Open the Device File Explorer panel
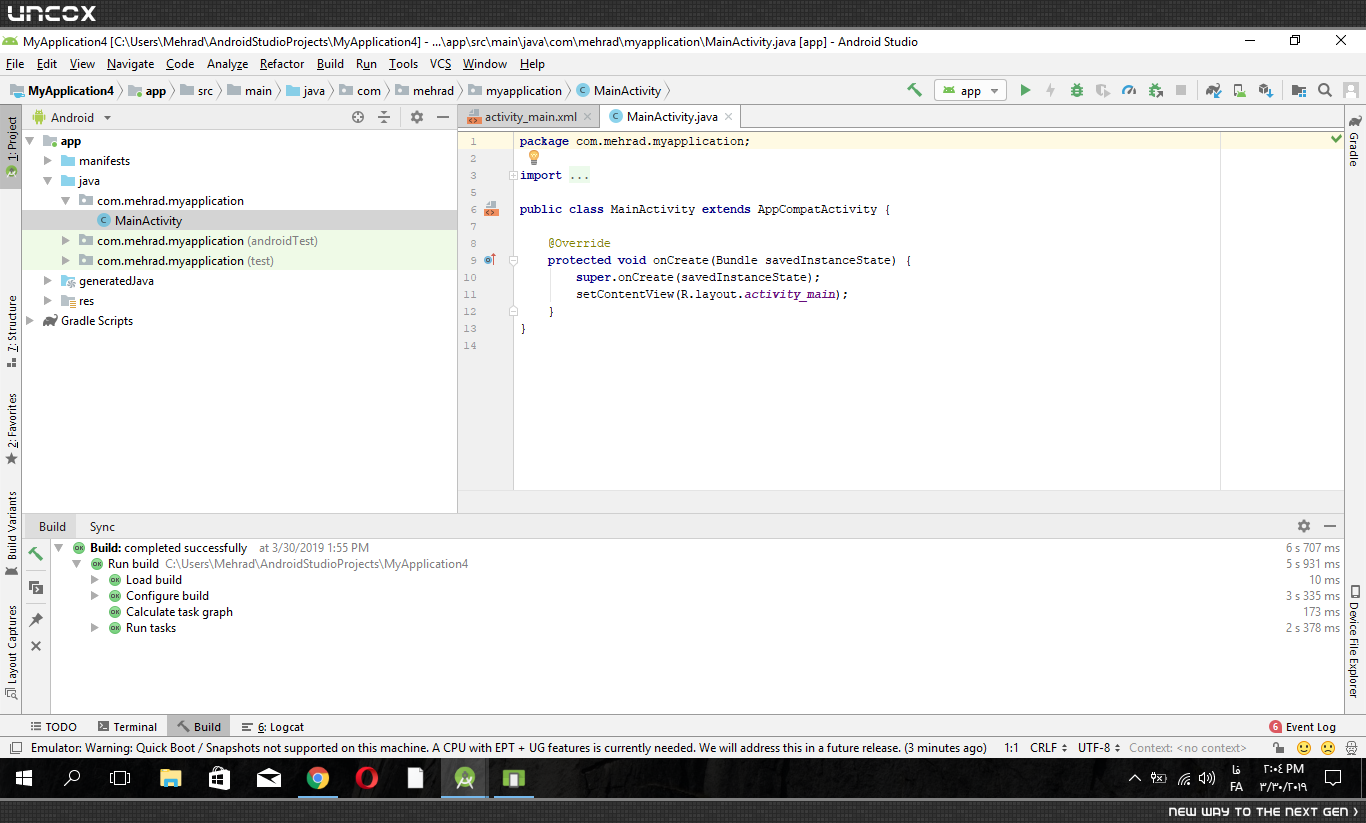The image size is (1366, 823). [1354, 642]
